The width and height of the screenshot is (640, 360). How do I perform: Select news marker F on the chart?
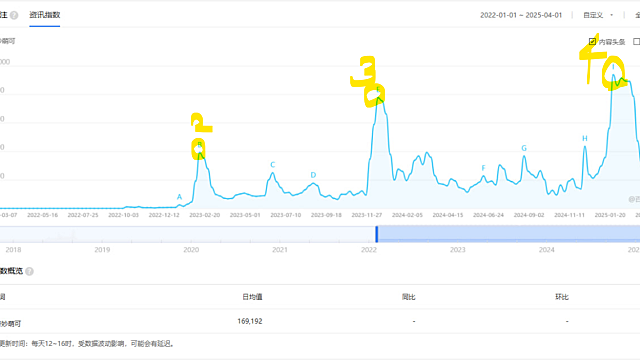pos(483,168)
